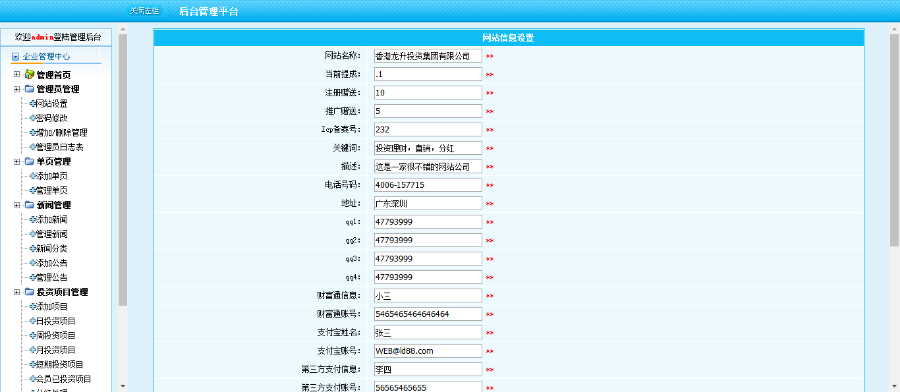Open 添加公告 in sidebar

click(52, 263)
